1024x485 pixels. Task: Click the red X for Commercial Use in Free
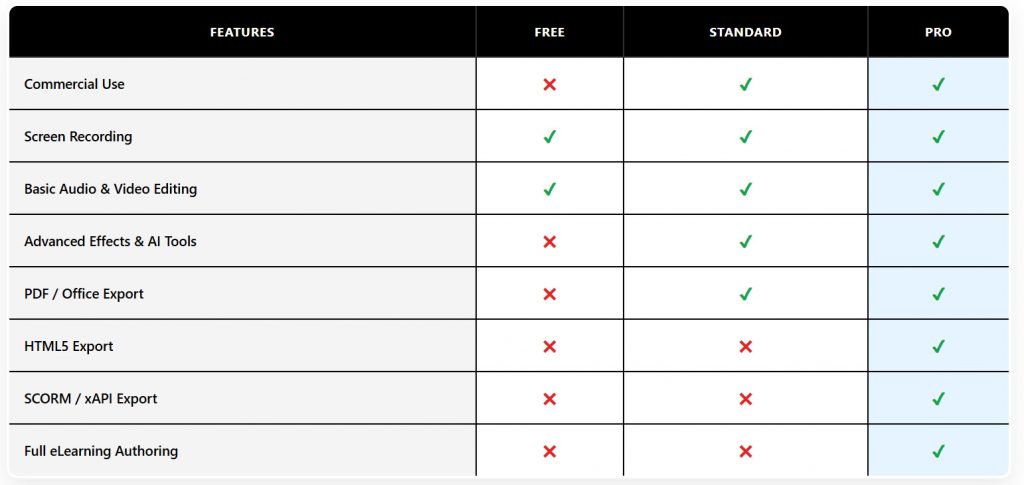point(549,85)
